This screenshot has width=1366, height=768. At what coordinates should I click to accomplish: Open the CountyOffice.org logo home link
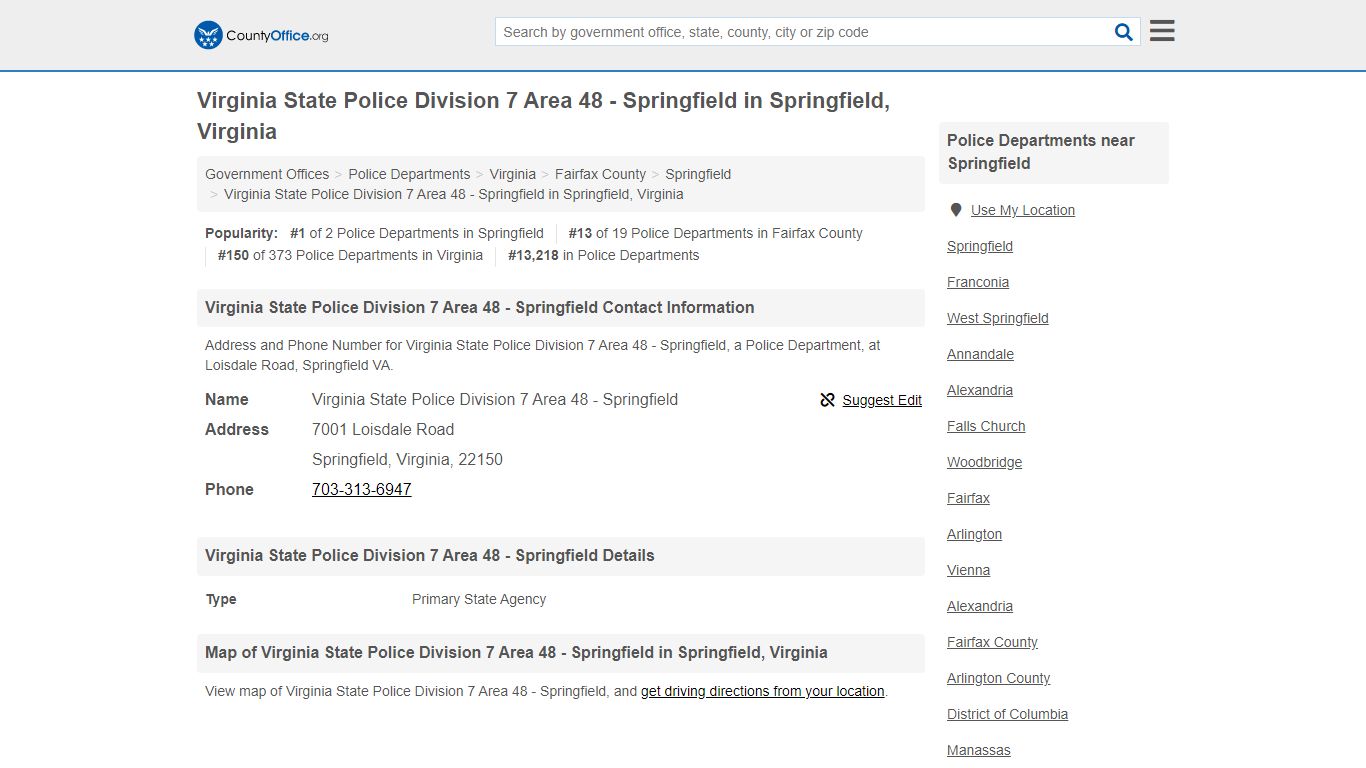click(x=261, y=35)
